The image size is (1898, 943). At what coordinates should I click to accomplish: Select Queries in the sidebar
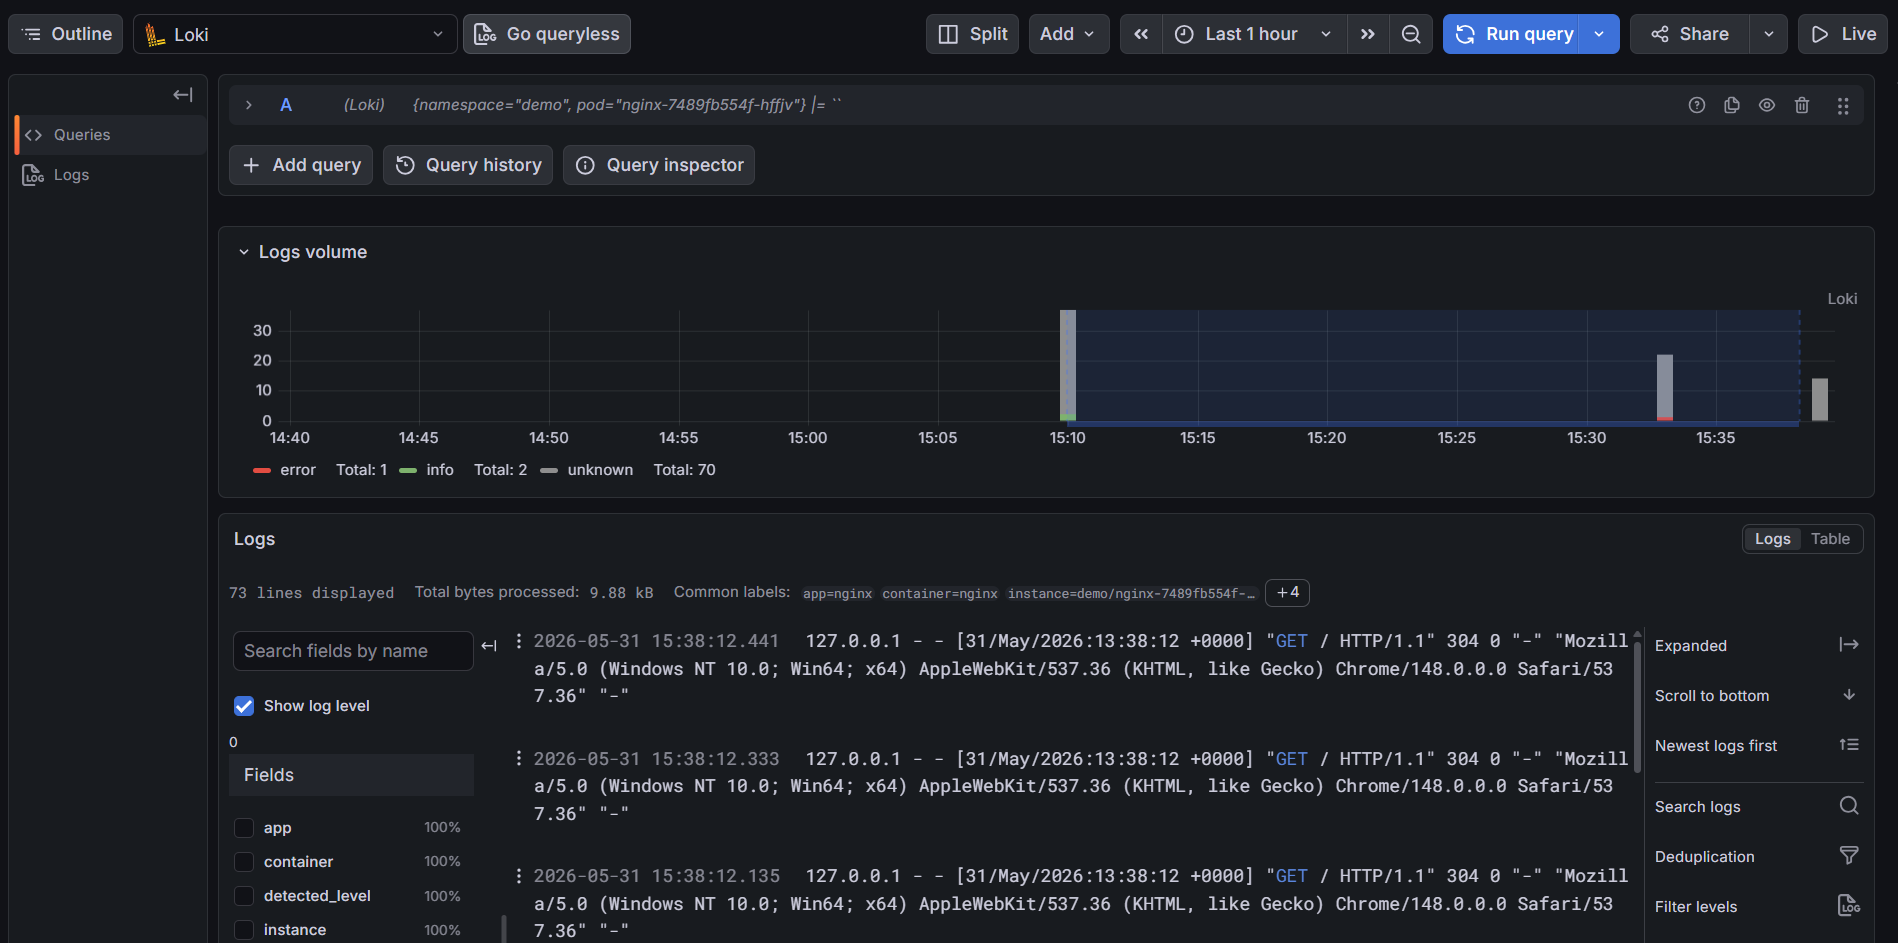pyautogui.click(x=110, y=135)
